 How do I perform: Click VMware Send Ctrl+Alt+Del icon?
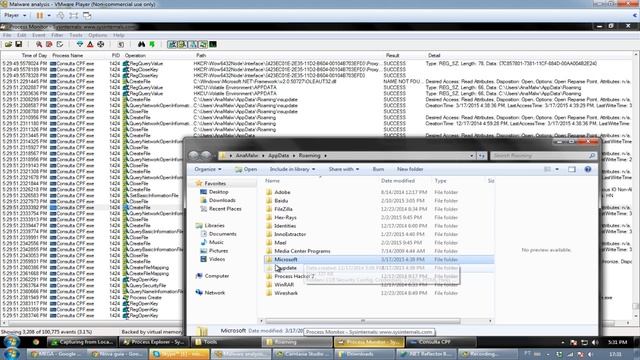point(60,16)
